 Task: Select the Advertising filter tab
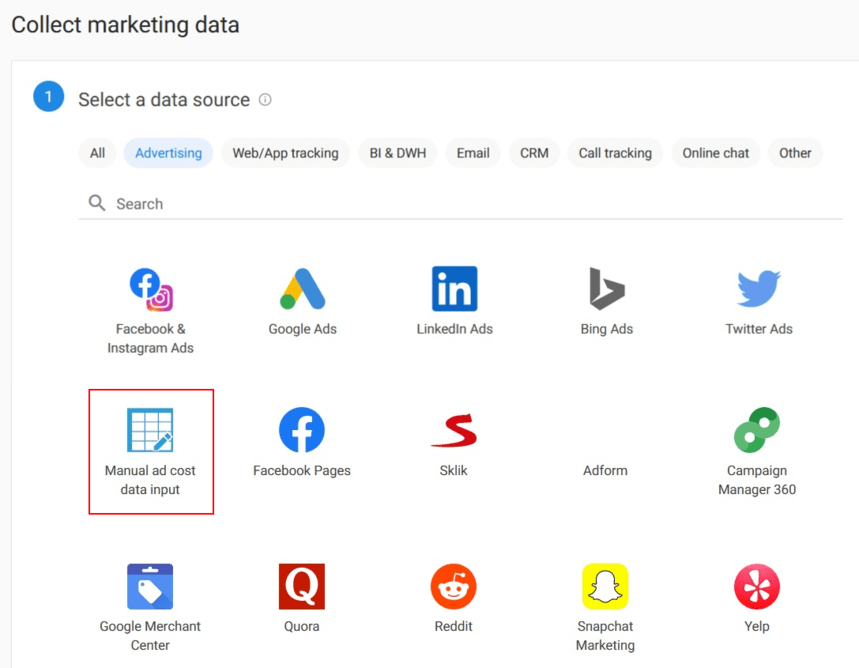169,153
